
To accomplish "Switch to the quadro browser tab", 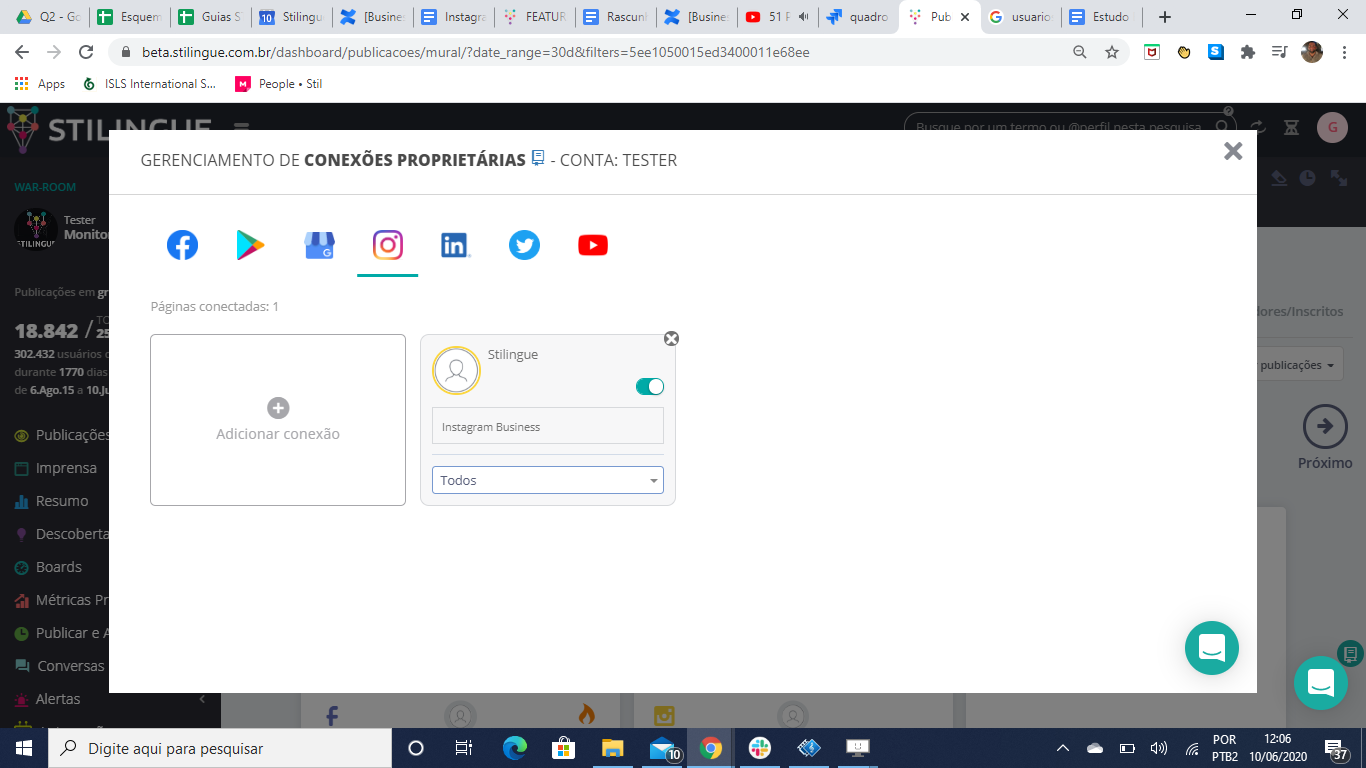I will click(858, 17).
